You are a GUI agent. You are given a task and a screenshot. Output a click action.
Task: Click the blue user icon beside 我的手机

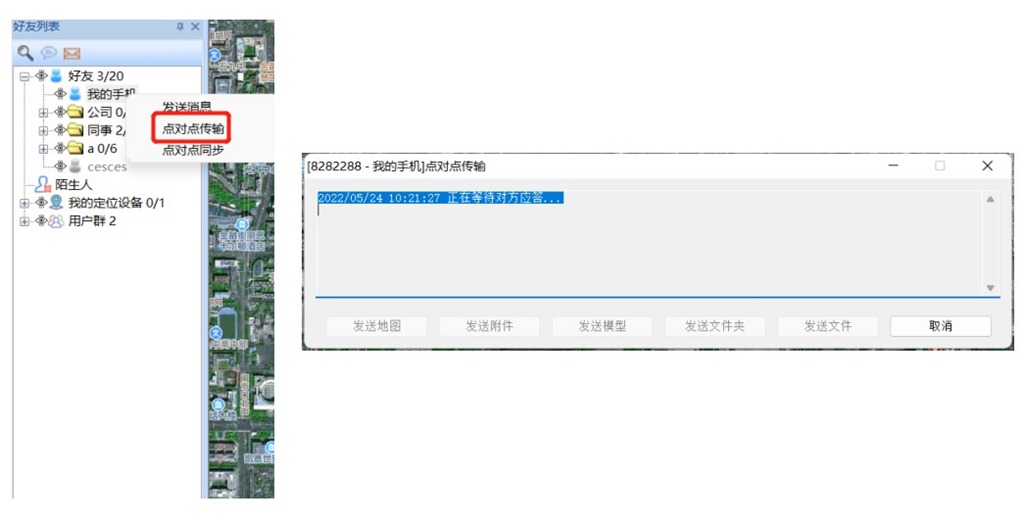[75, 94]
